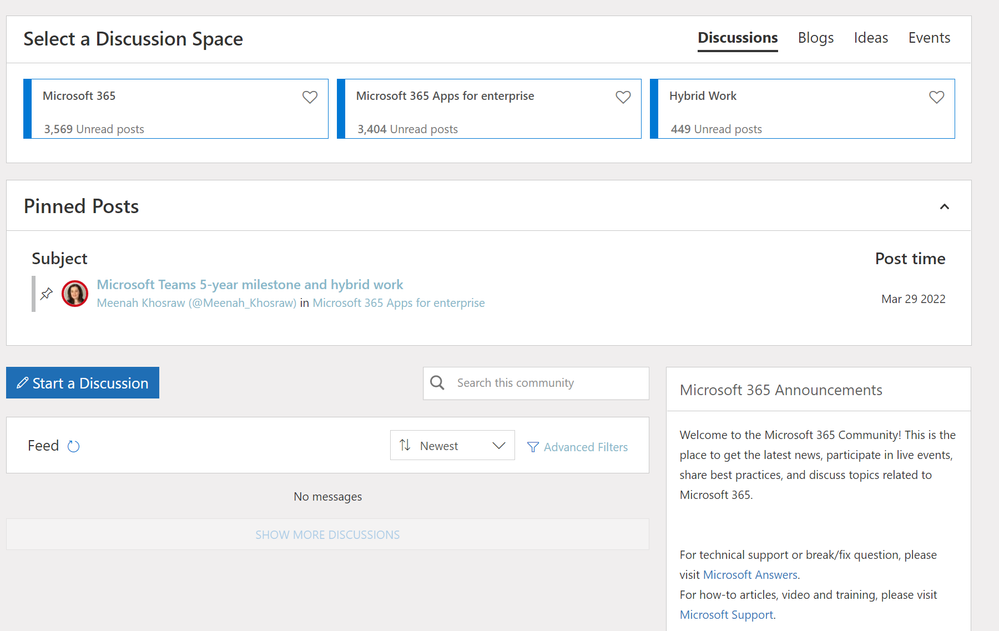Click the pin icon on pinned post
The image size is (999, 631).
[x=46, y=294]
